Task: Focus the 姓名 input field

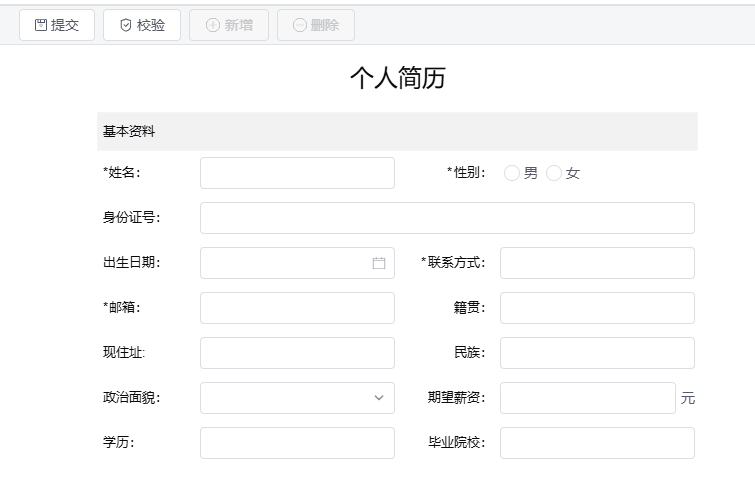Action: click(297, 173)
